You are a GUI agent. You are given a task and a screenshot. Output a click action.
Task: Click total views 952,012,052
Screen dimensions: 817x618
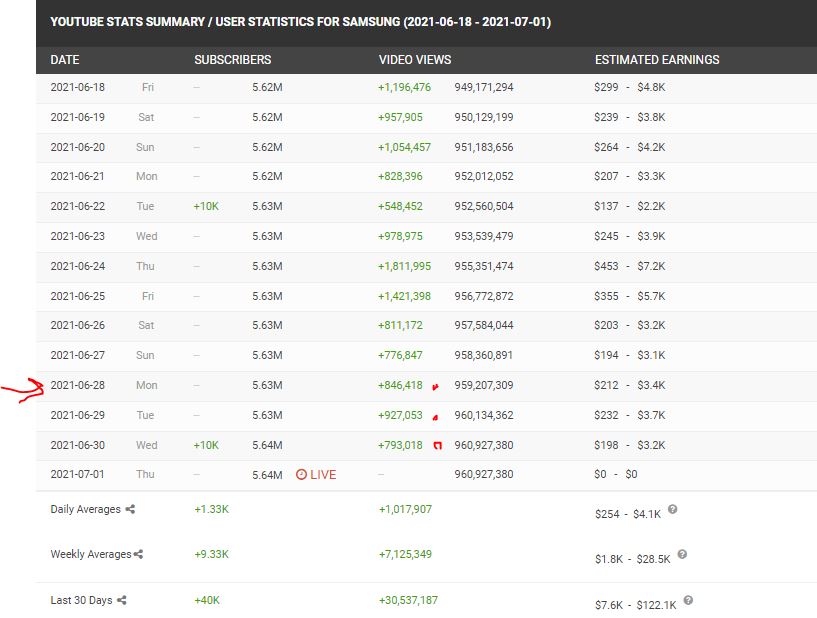(x=484, y=176)
